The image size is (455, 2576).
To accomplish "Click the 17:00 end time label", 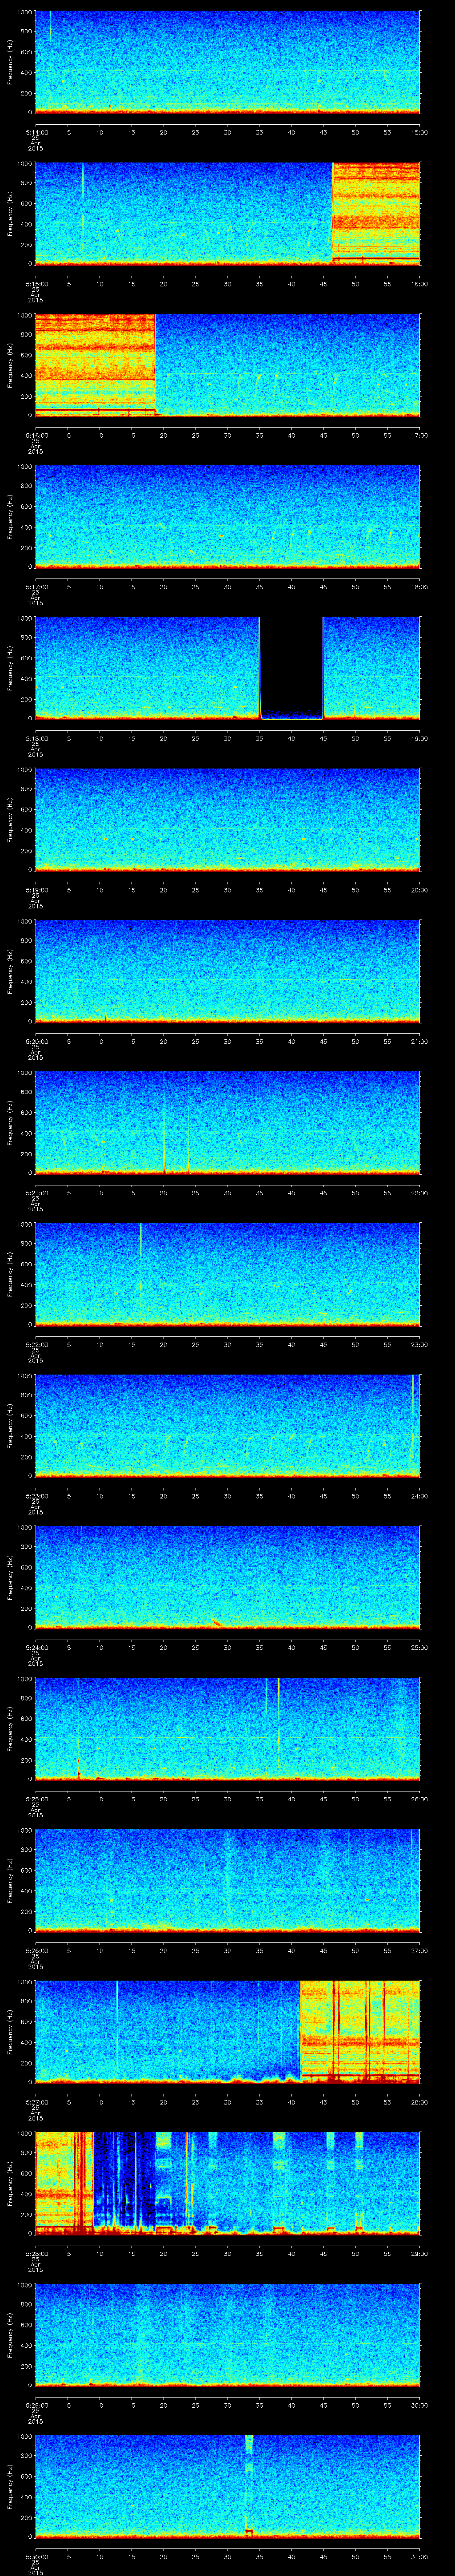I will click(419, 435).
